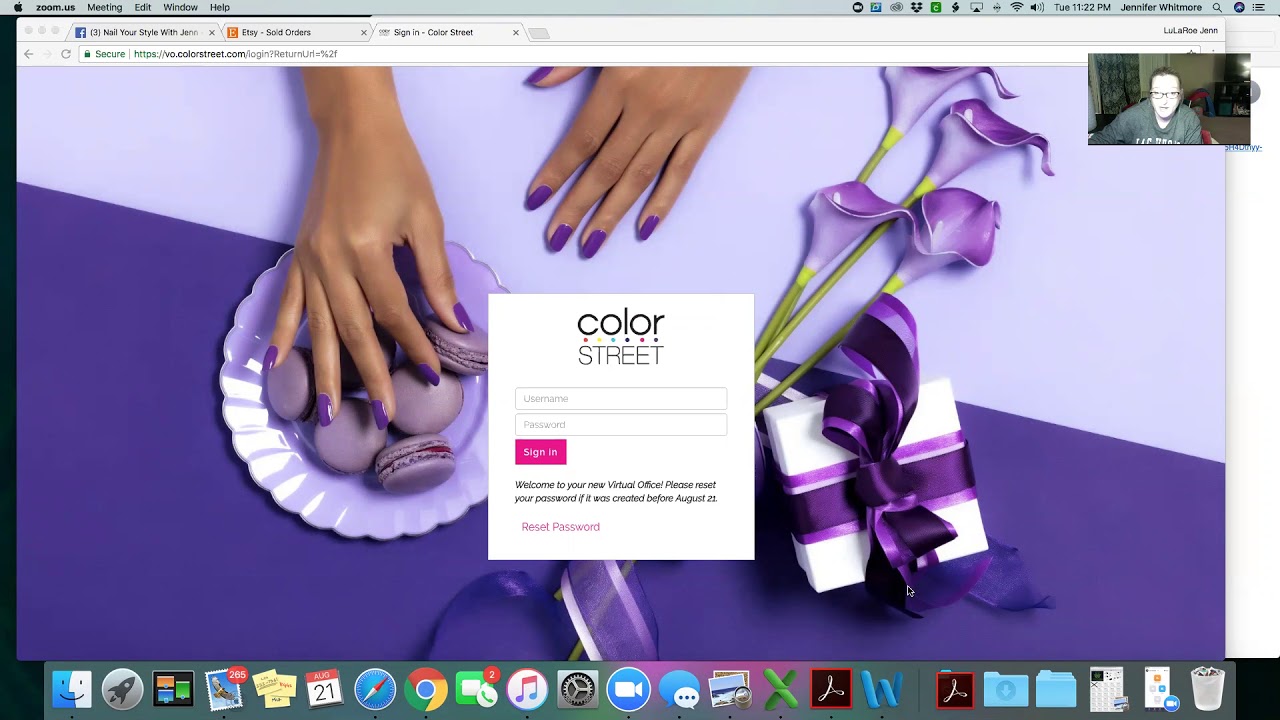
Task: Open the Window menu
Action: click(180, 7)
